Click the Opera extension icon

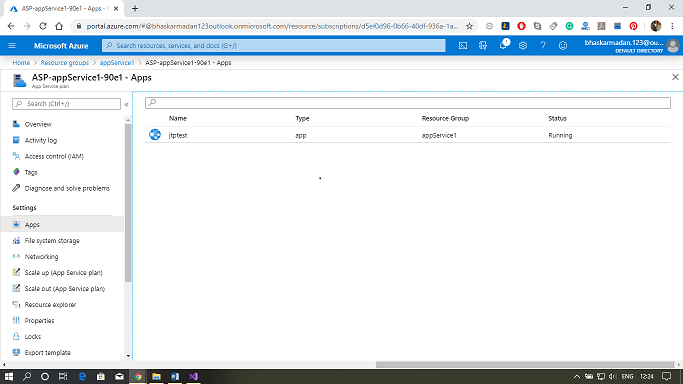(521, 26)
